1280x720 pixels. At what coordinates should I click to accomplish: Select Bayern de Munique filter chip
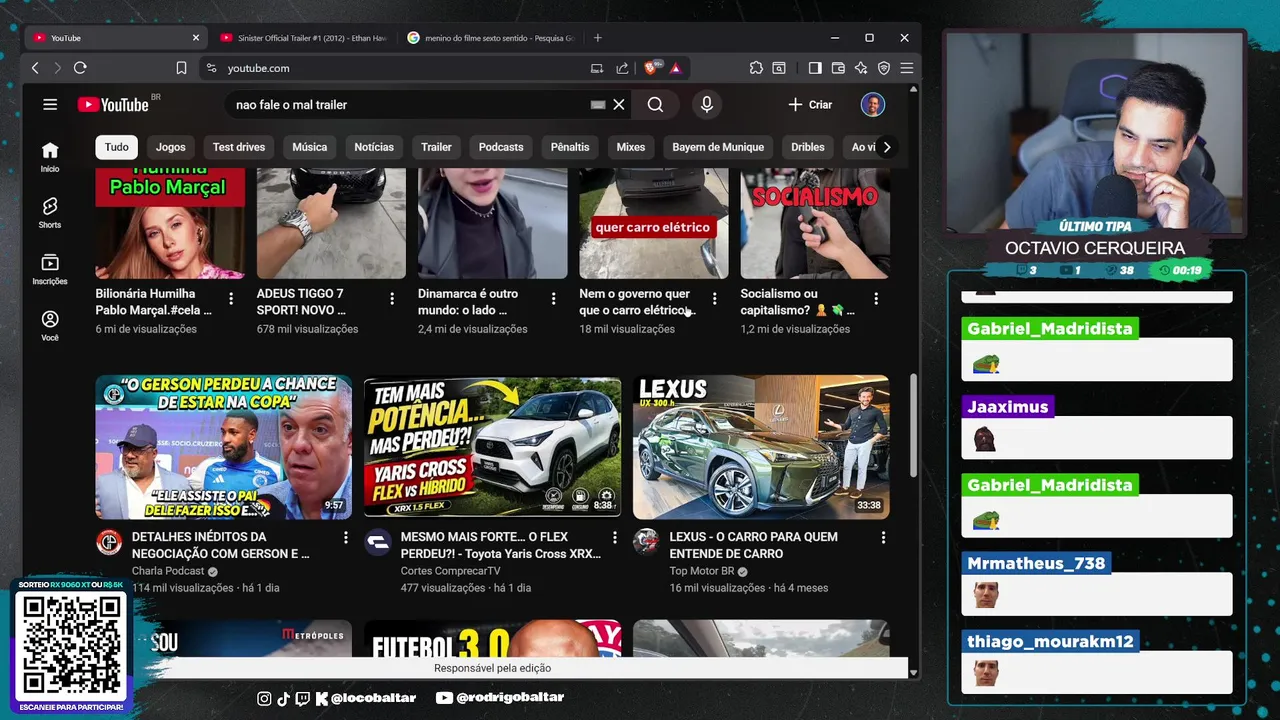718,147
